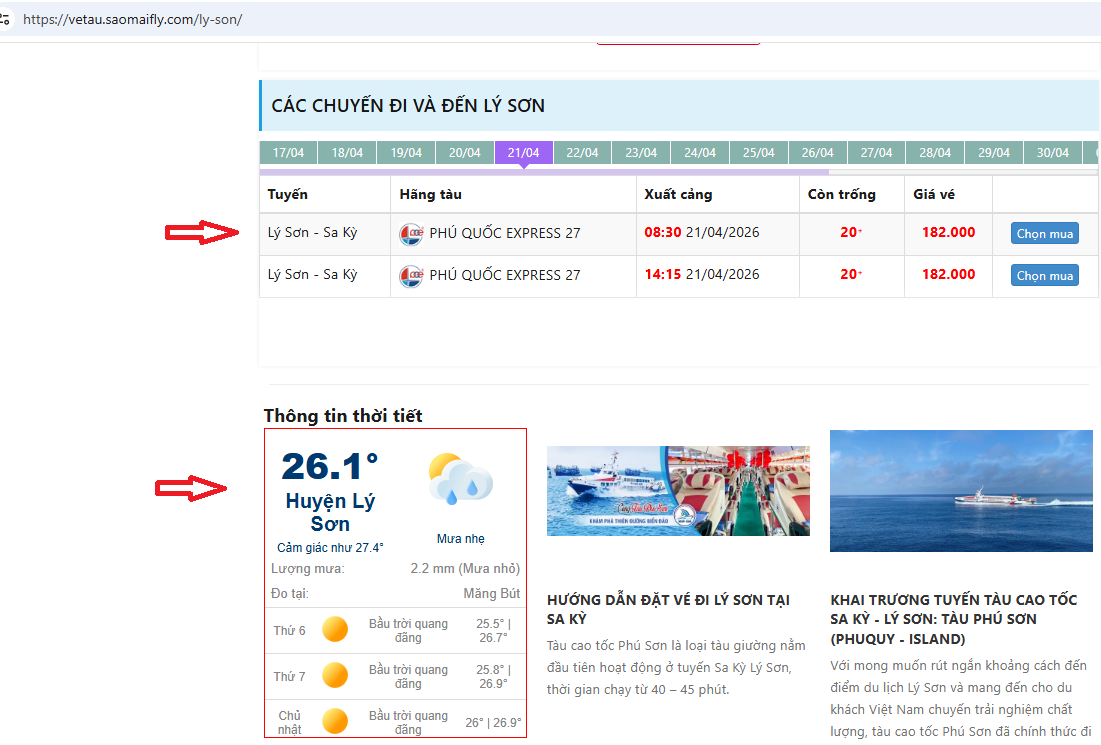Click Chọn mua for the 14:15 trip
This screenshot has height=745, width=1101.
(x=1045, y=276)
